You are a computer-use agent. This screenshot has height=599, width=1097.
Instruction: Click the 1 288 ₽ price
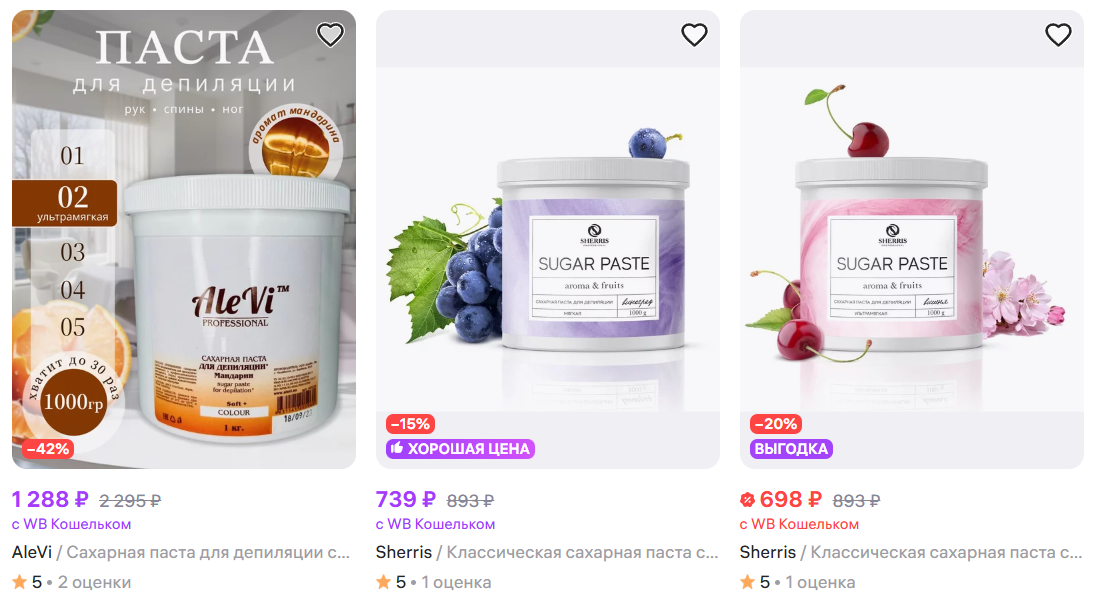tap(50, 500)
